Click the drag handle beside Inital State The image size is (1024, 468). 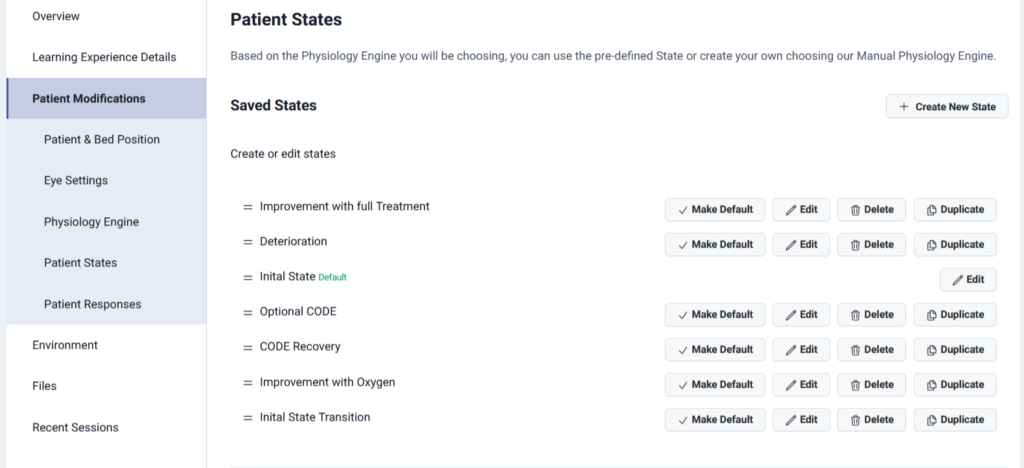pos(248,278)
